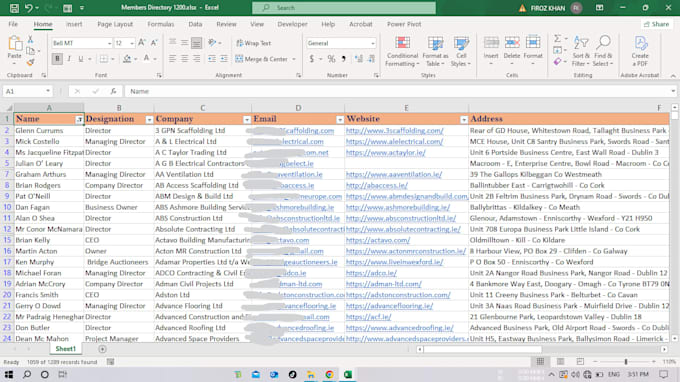680x382 pixels.
Task: Open the Name column filter dropdown
Action: [x=79, y=120]
